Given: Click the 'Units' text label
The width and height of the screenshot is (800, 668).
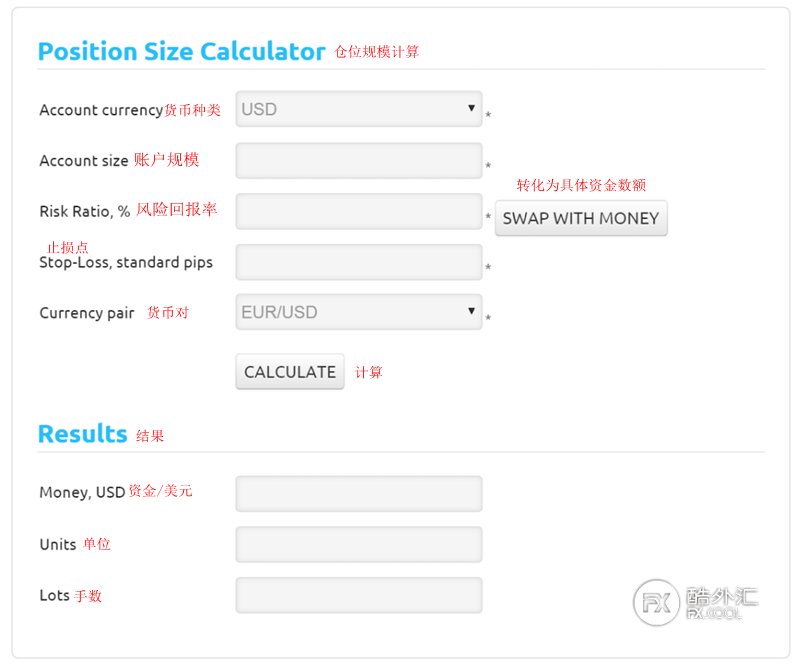Looking at the screenshot, I should point(57,545).
